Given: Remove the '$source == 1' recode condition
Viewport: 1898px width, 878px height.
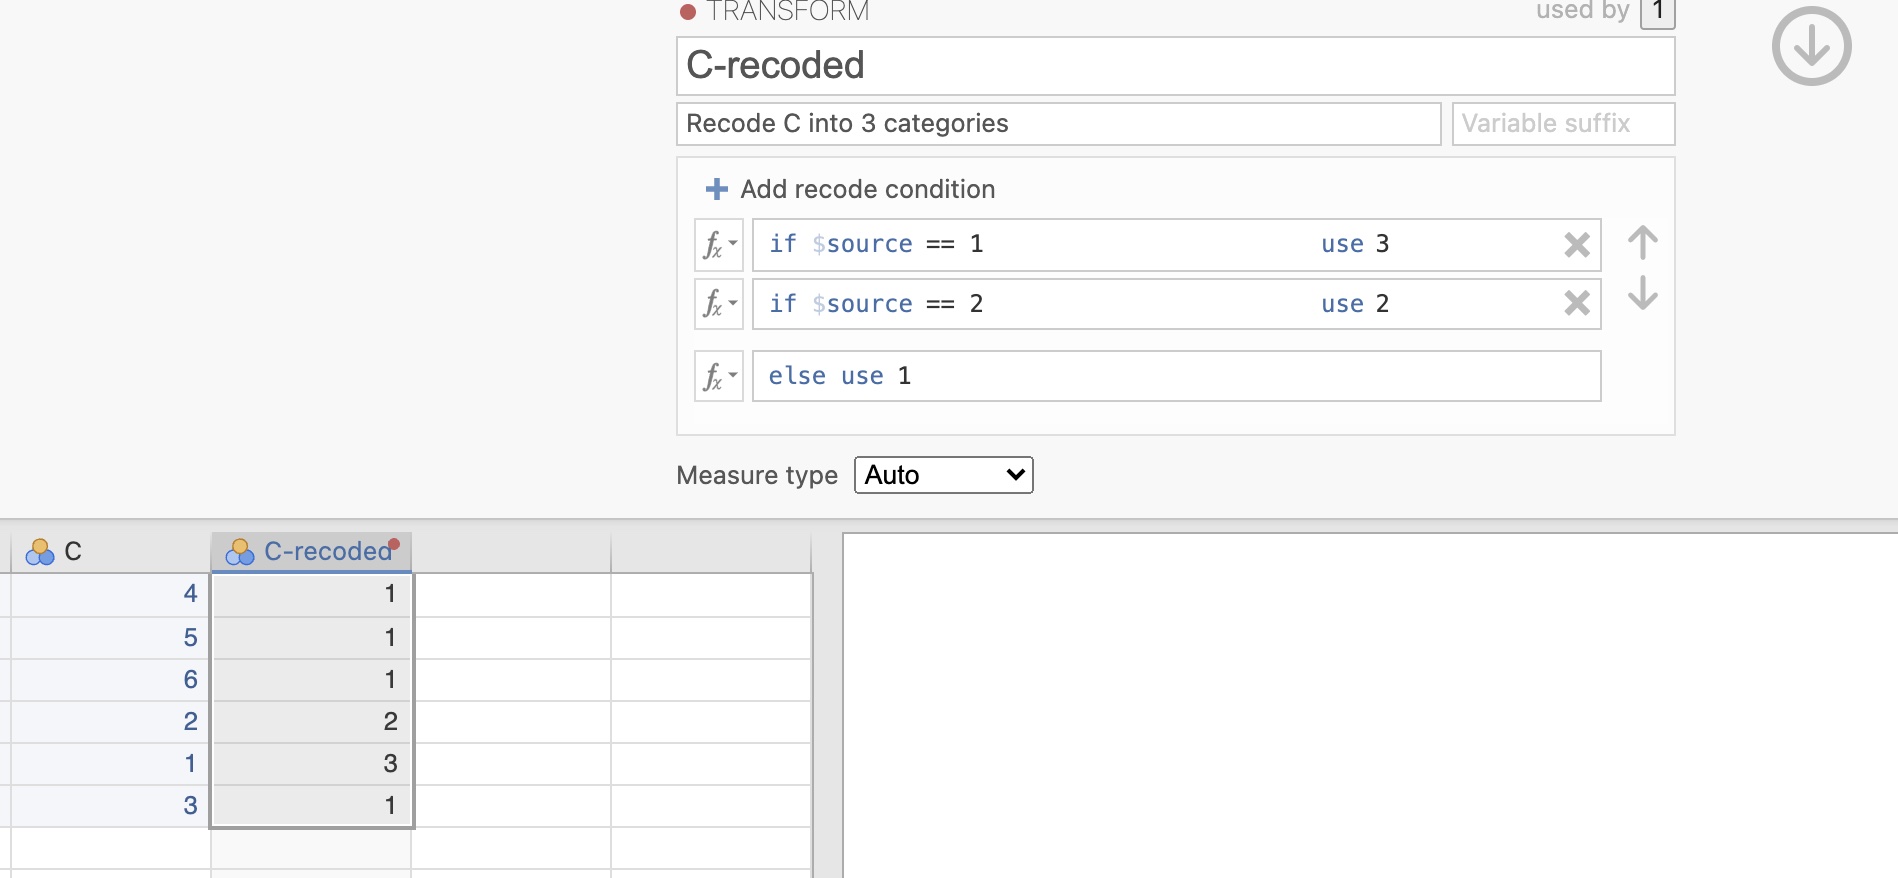Looking at the screenshot, I should tap(1576, 245).
